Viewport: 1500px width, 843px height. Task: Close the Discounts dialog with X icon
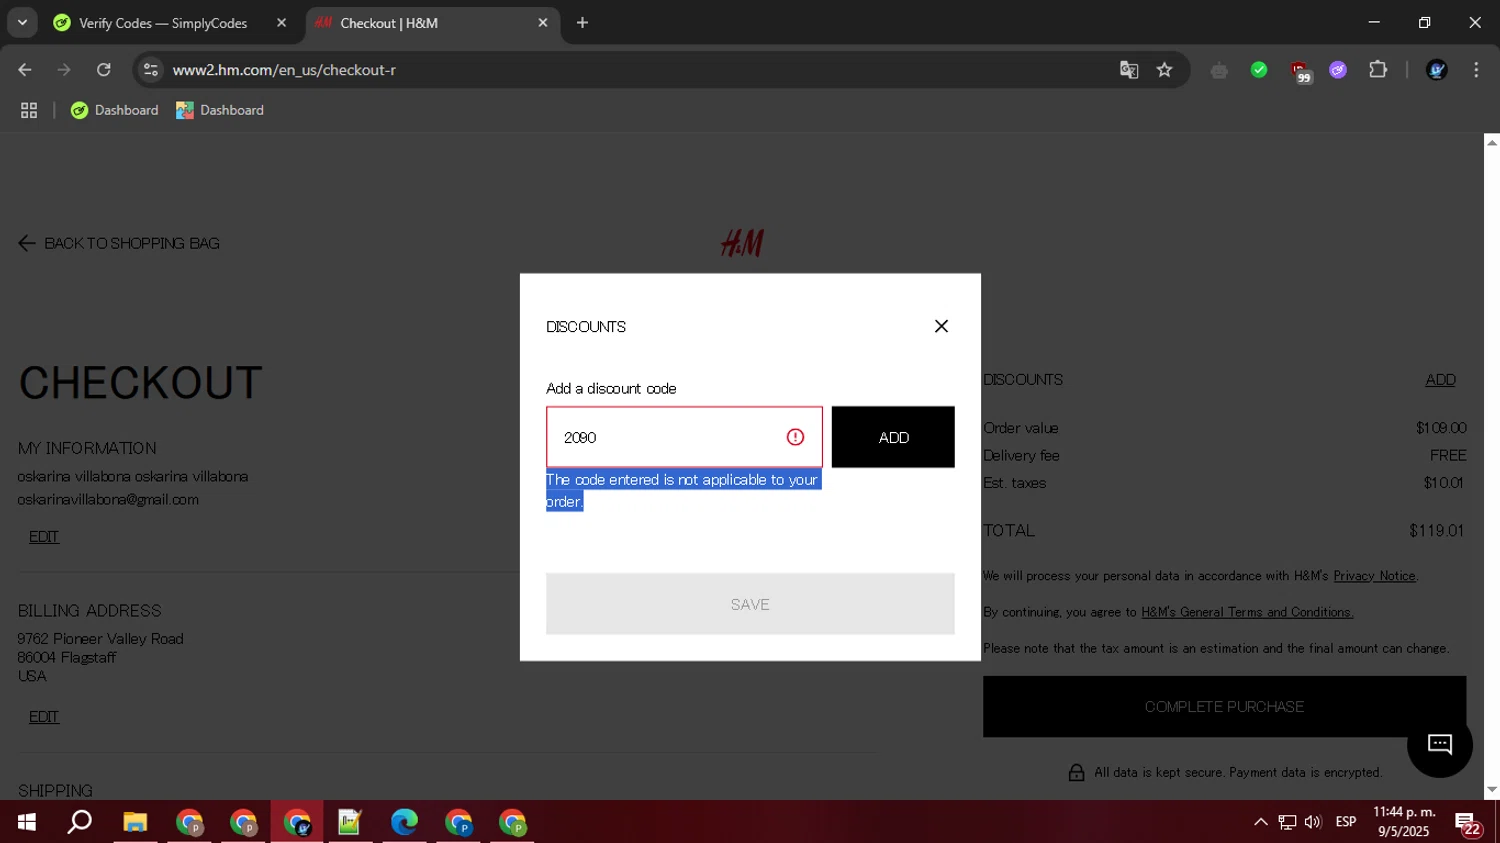pyautogui.click(x=941, y=326)
